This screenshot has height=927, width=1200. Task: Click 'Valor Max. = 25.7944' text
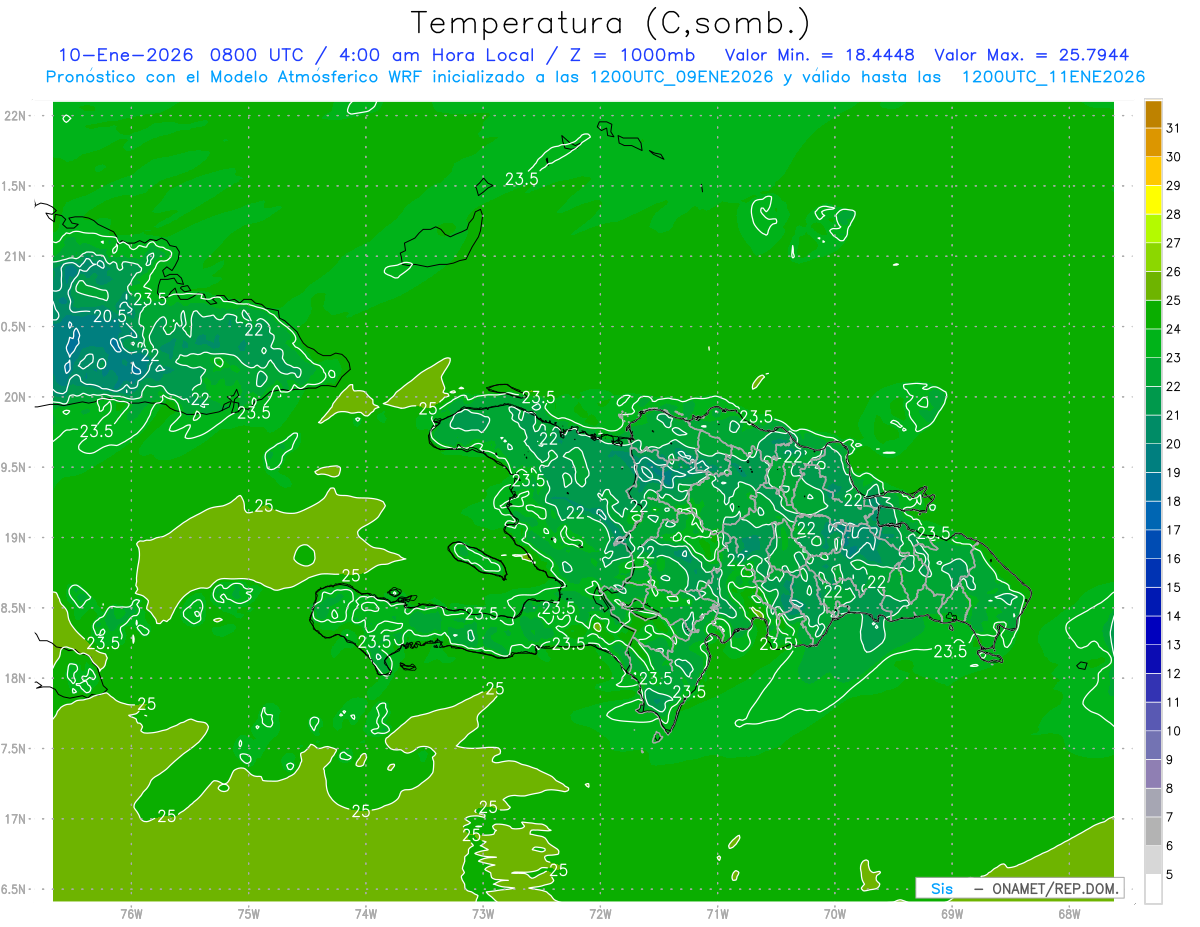tap(1032, 55)
